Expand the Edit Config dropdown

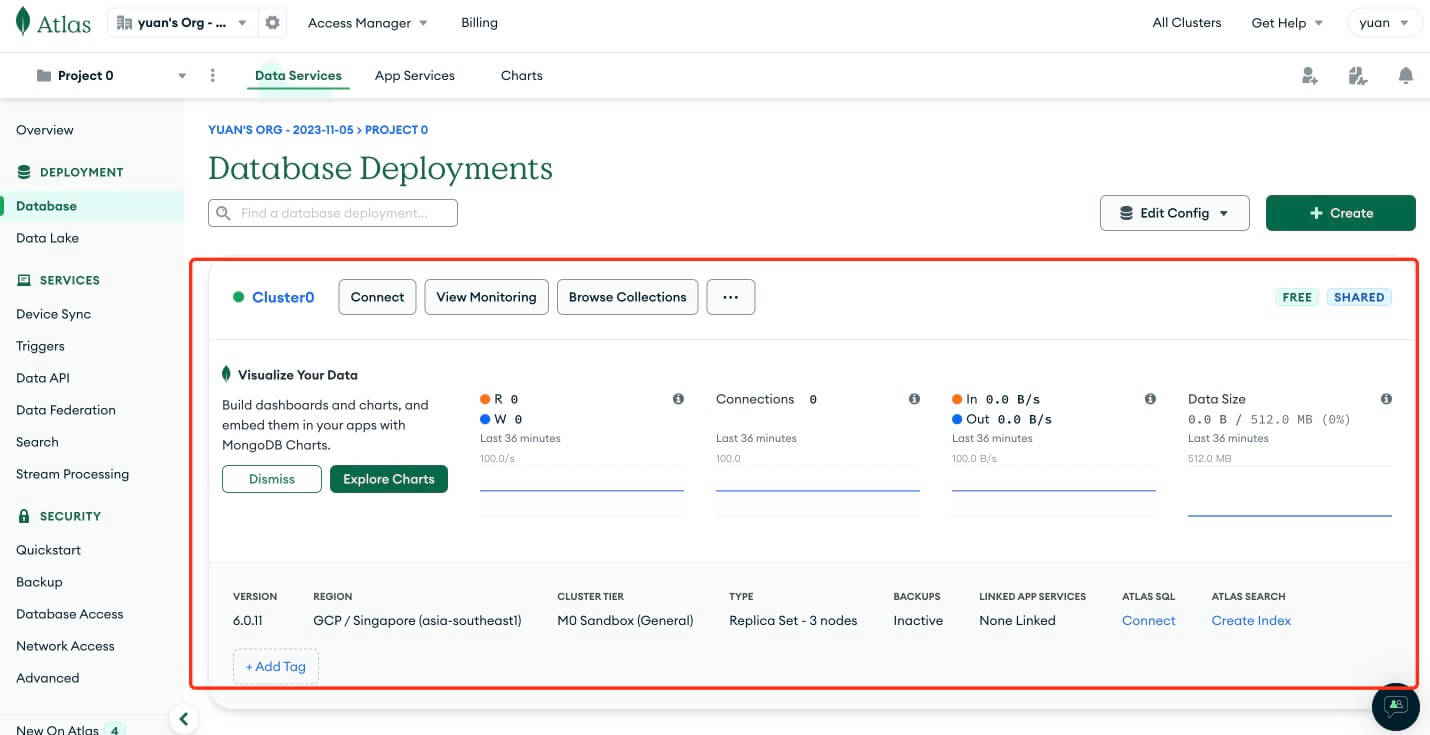1174,213
